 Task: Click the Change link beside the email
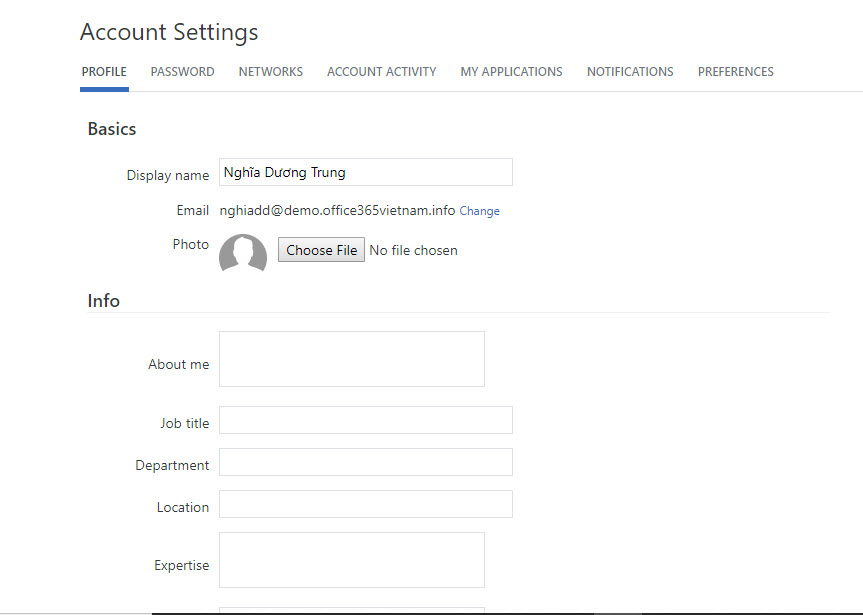(479, 211)
